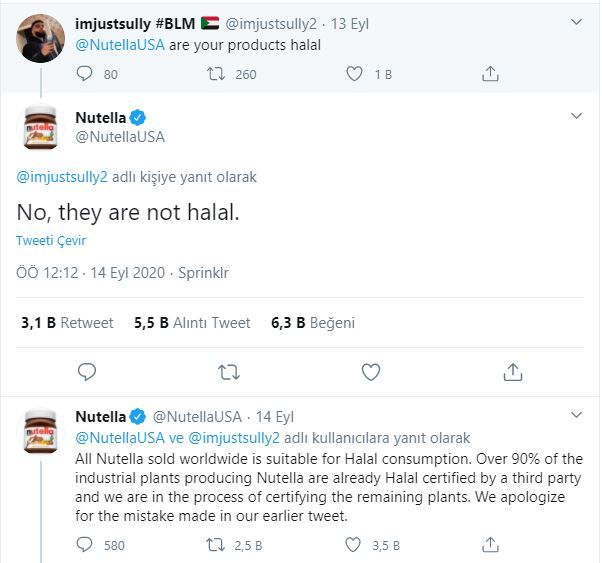
Task: View the 5,5 B Alıntı Tweet list
Action: coord(191,323)
